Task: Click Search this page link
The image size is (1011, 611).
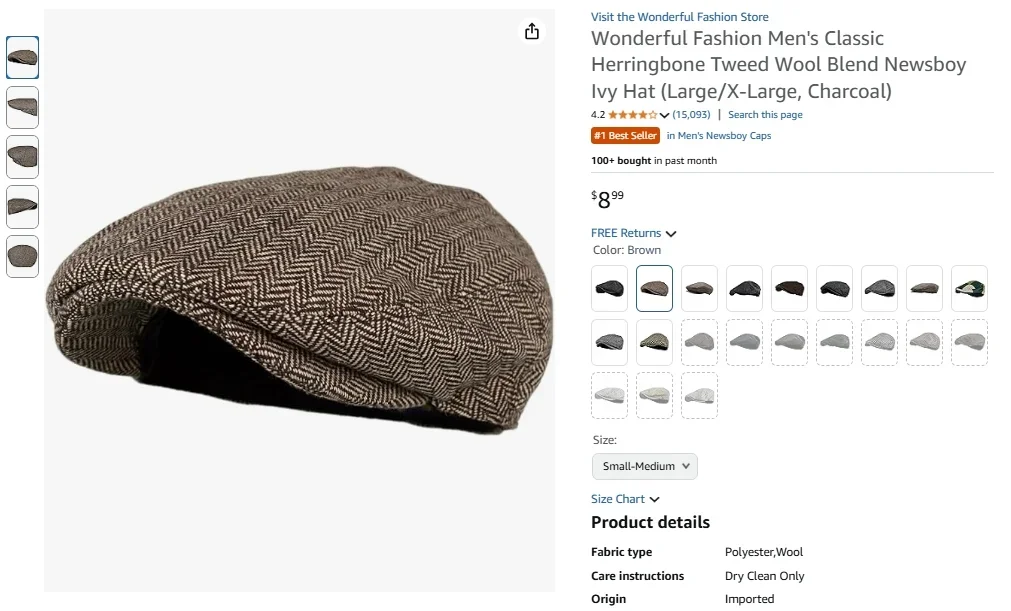Action: (x=765, y=114)
